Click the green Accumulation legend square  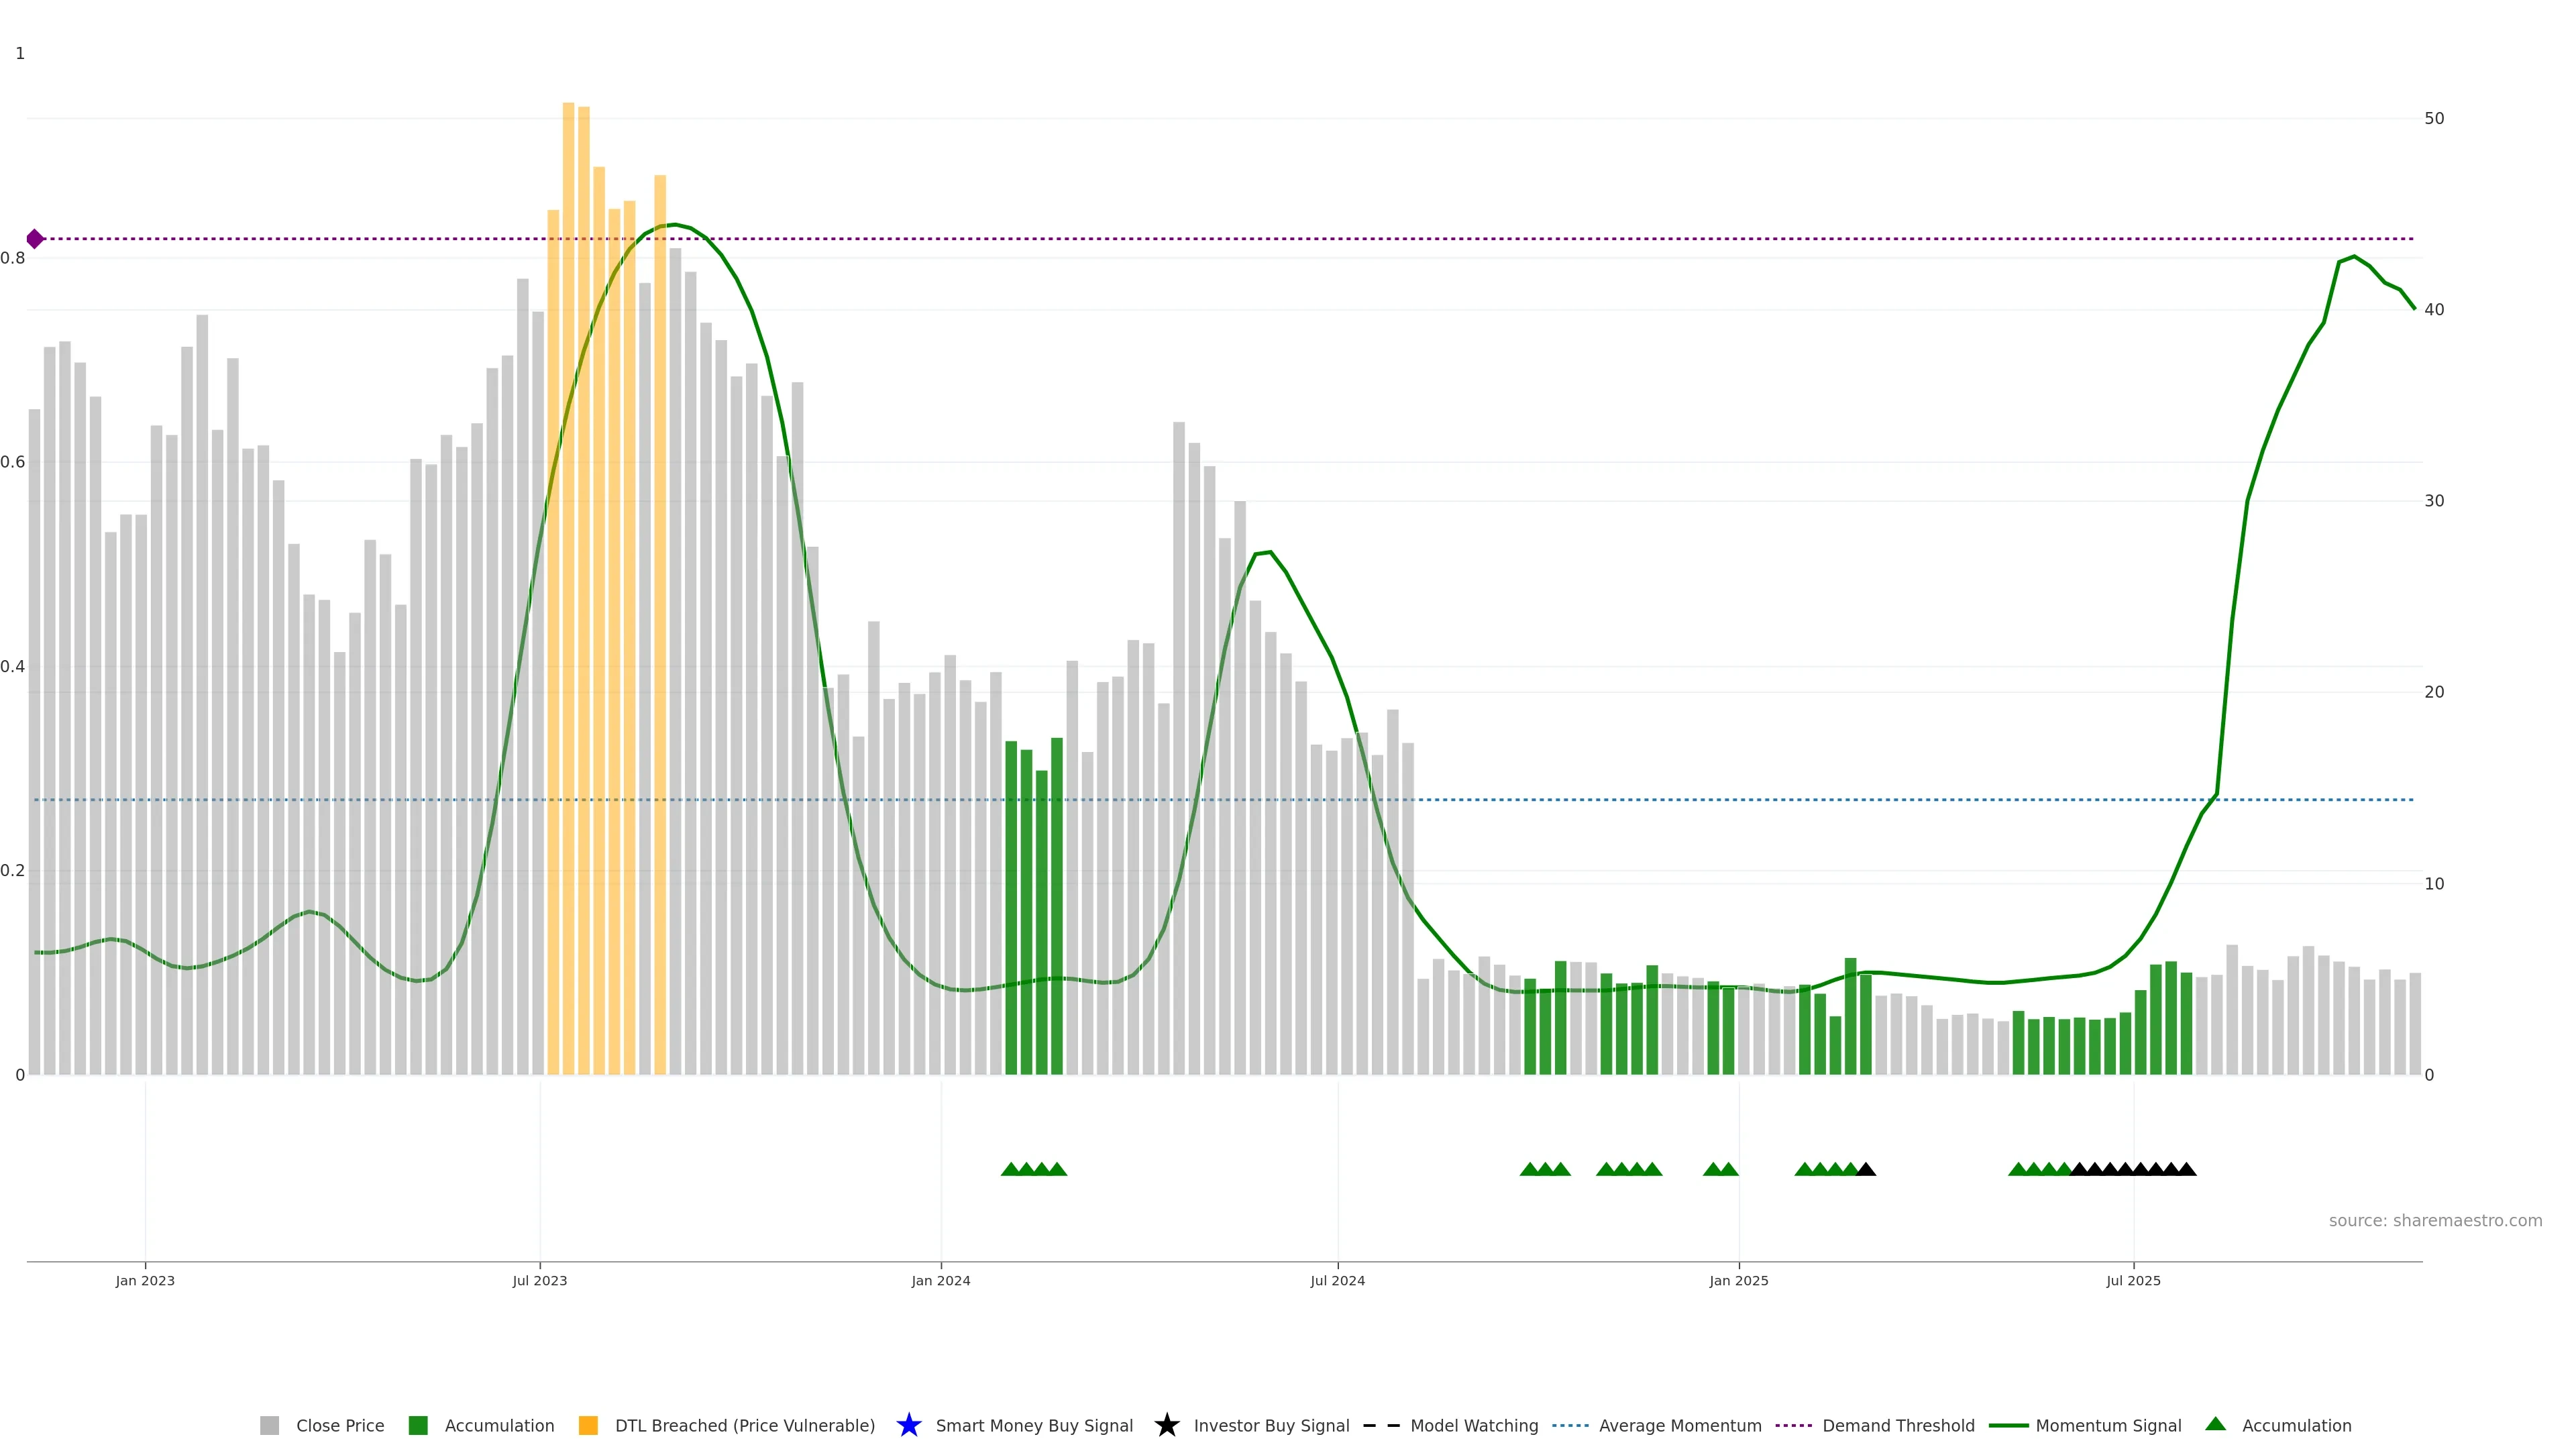pyautogui.click(x=418, y=1425)
